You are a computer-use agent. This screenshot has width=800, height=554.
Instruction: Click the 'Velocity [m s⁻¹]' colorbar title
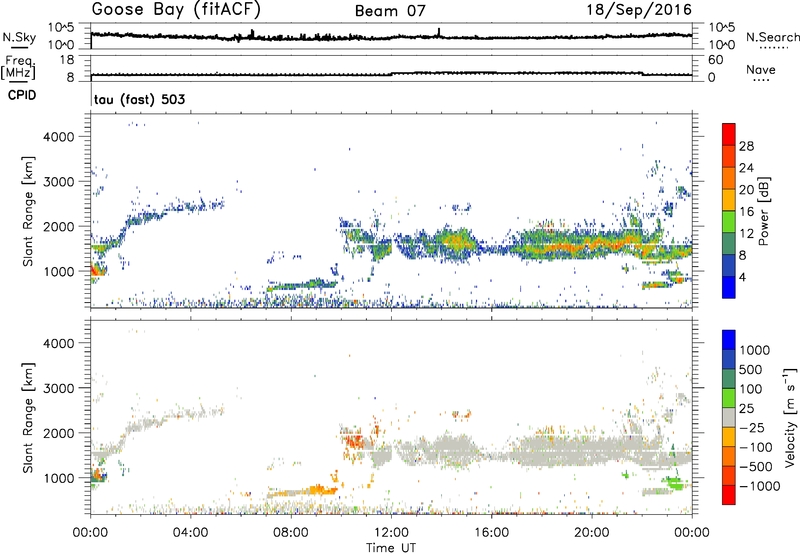791,416
